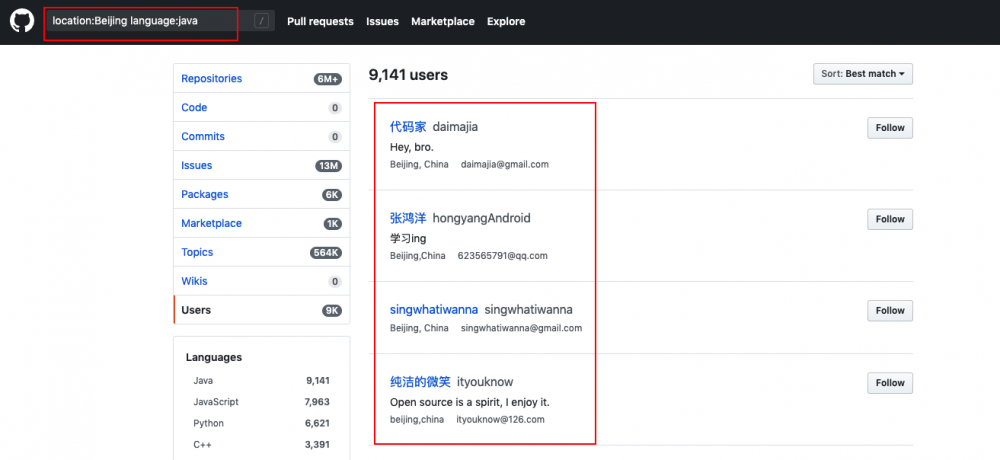Image resolution: width=1000 pixels, height=460 pixels.
Task: Click the 9,141 users heading
Action: [x=408, y=75]
